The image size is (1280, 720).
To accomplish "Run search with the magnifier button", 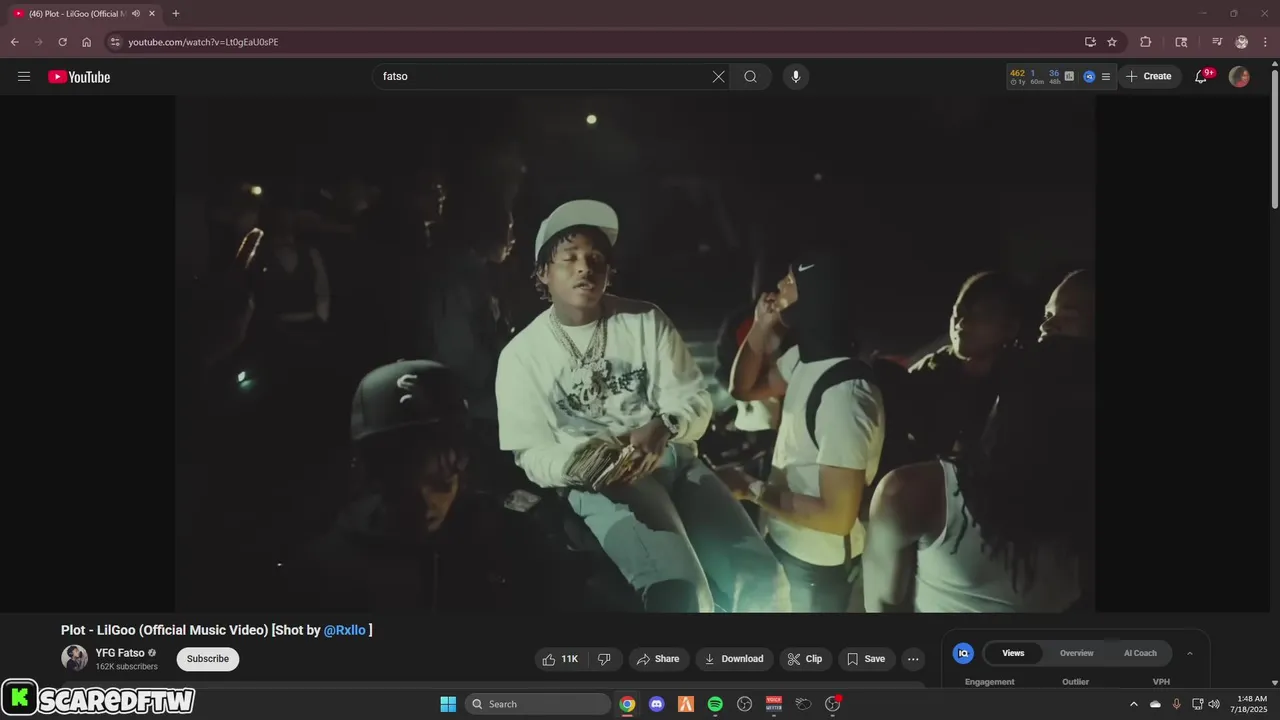I will [751, 76].
